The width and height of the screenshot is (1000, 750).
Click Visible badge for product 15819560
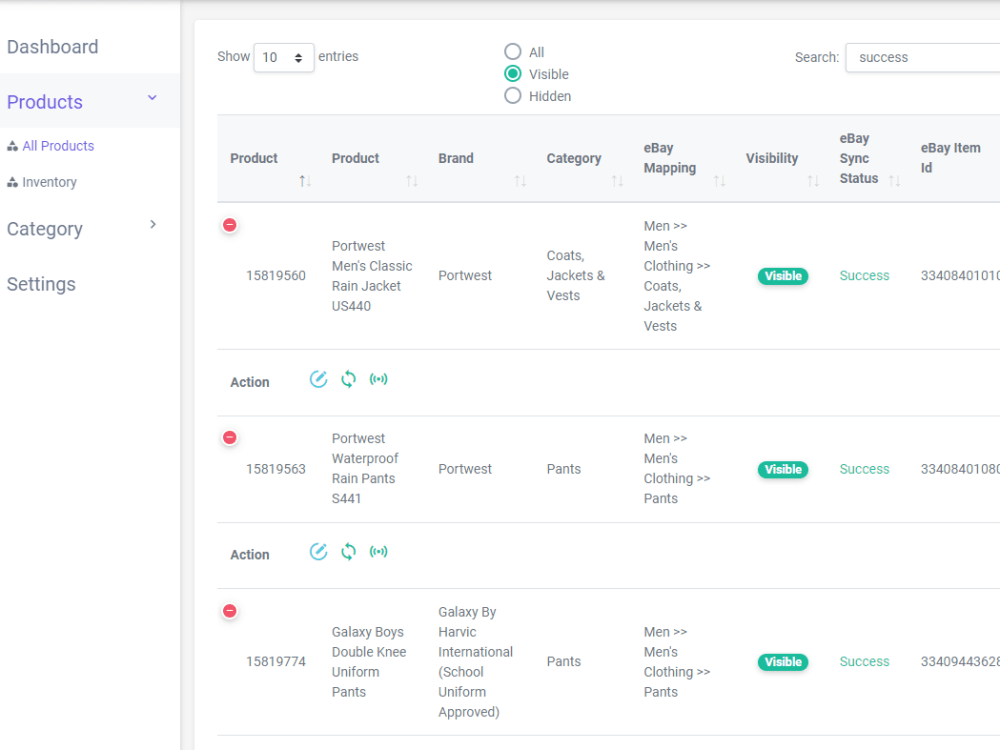(x=783, y=276)
